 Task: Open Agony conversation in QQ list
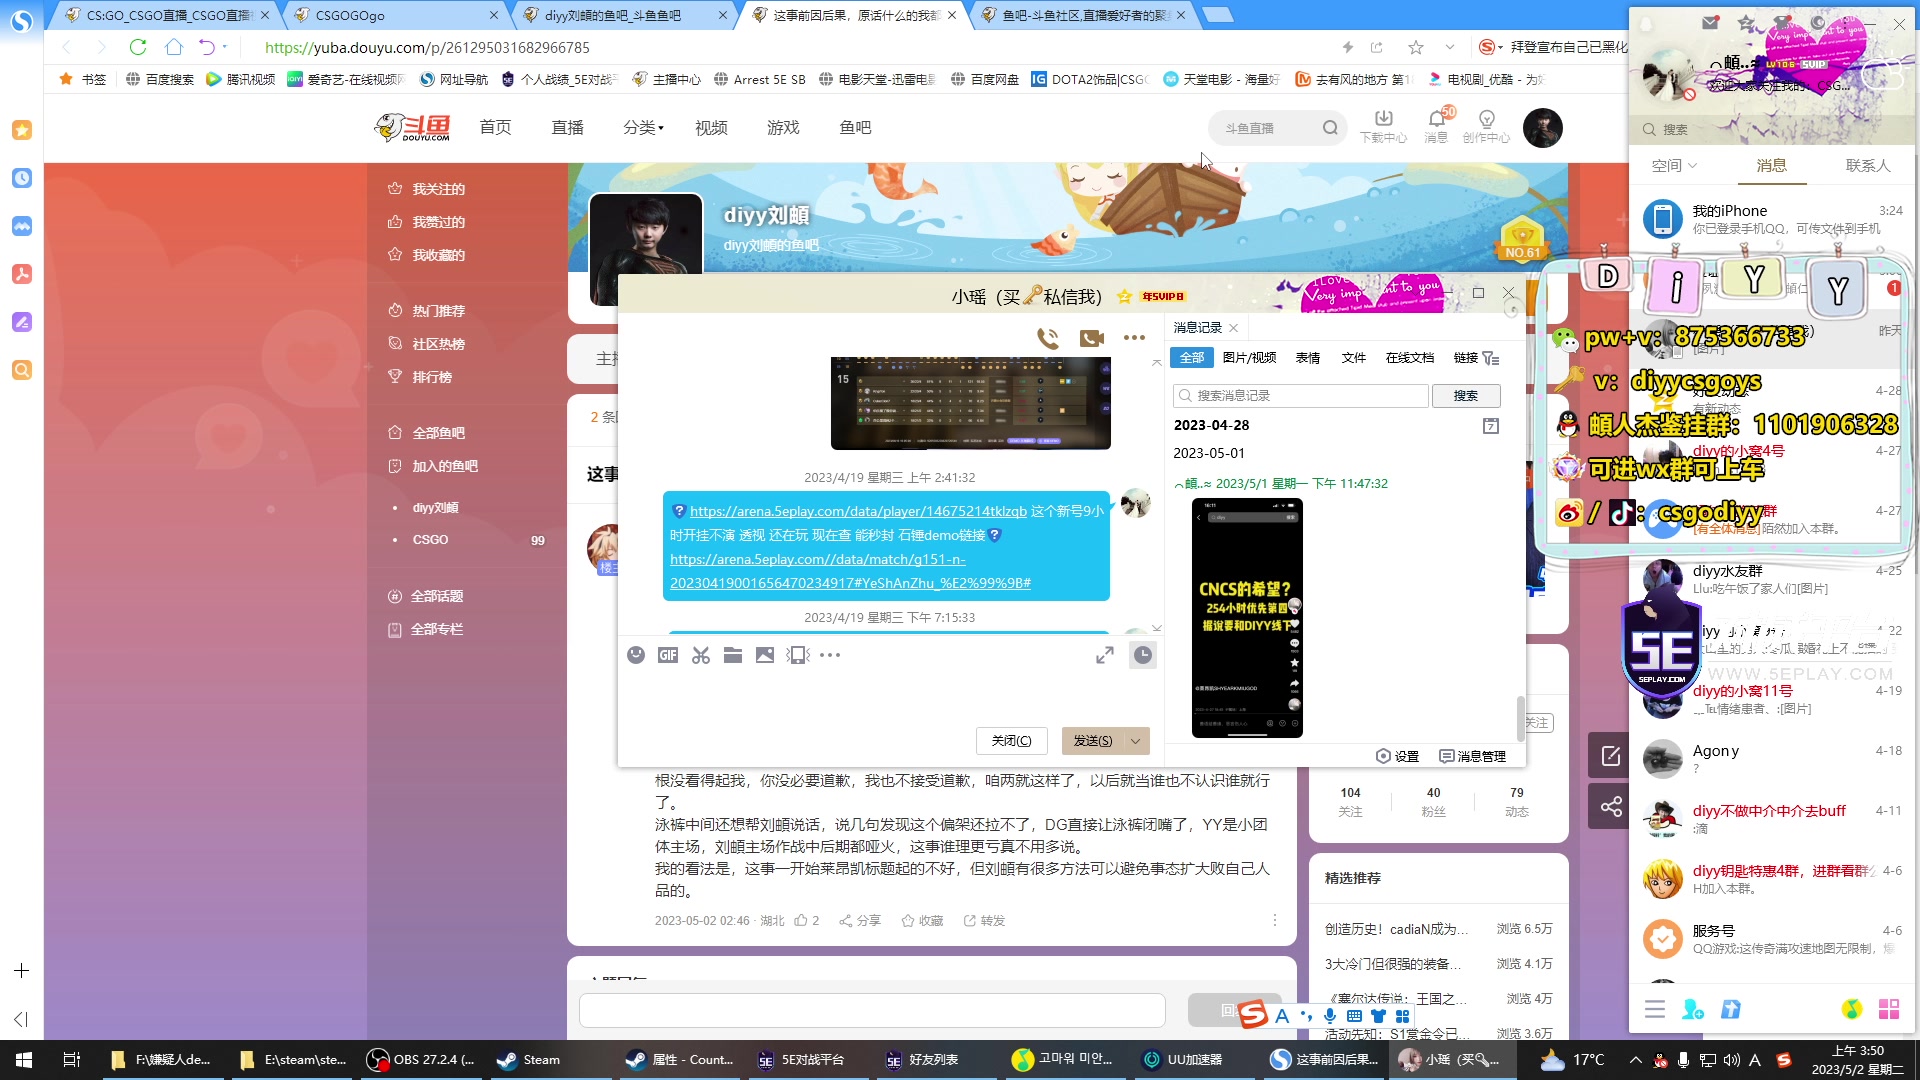tap(1771, 759)
